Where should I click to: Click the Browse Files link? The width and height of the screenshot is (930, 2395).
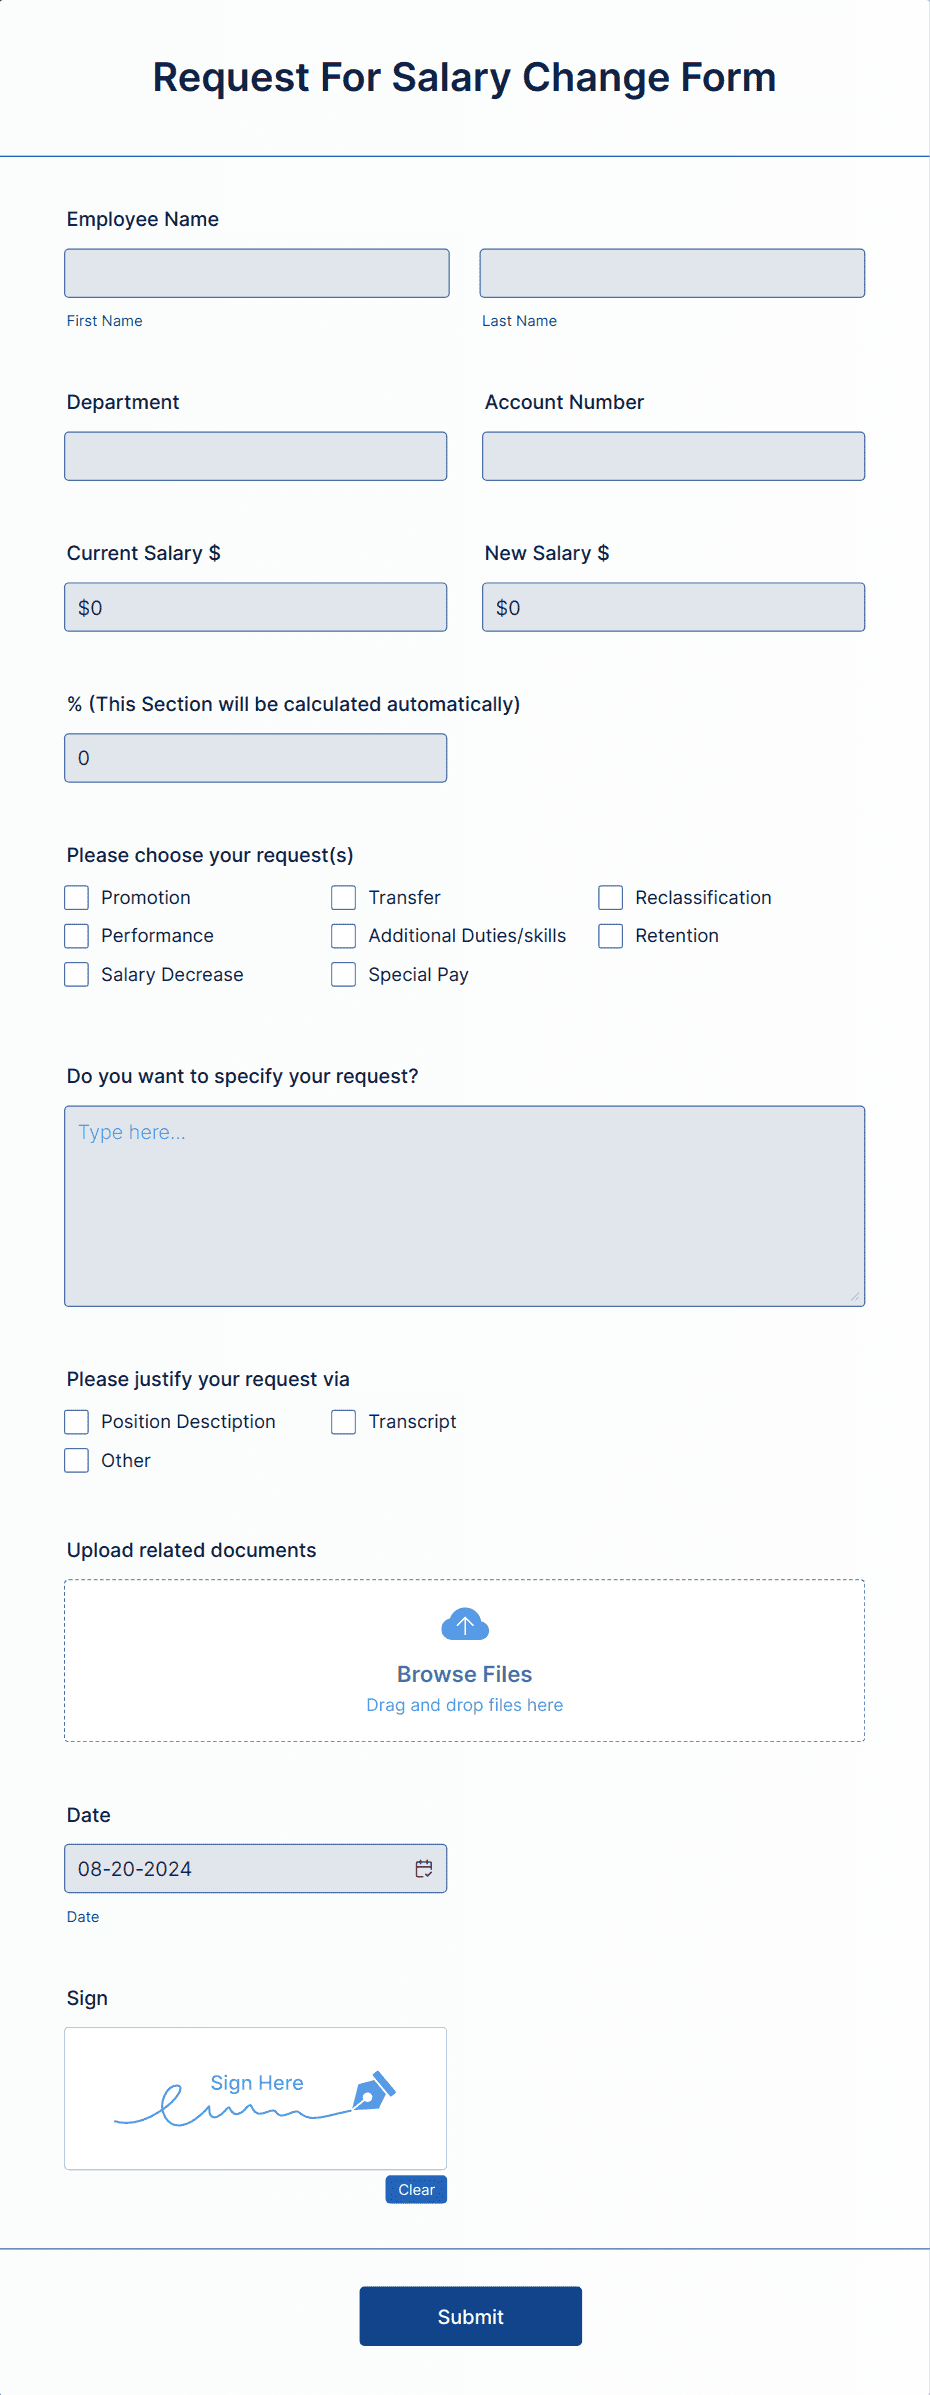464,1673
